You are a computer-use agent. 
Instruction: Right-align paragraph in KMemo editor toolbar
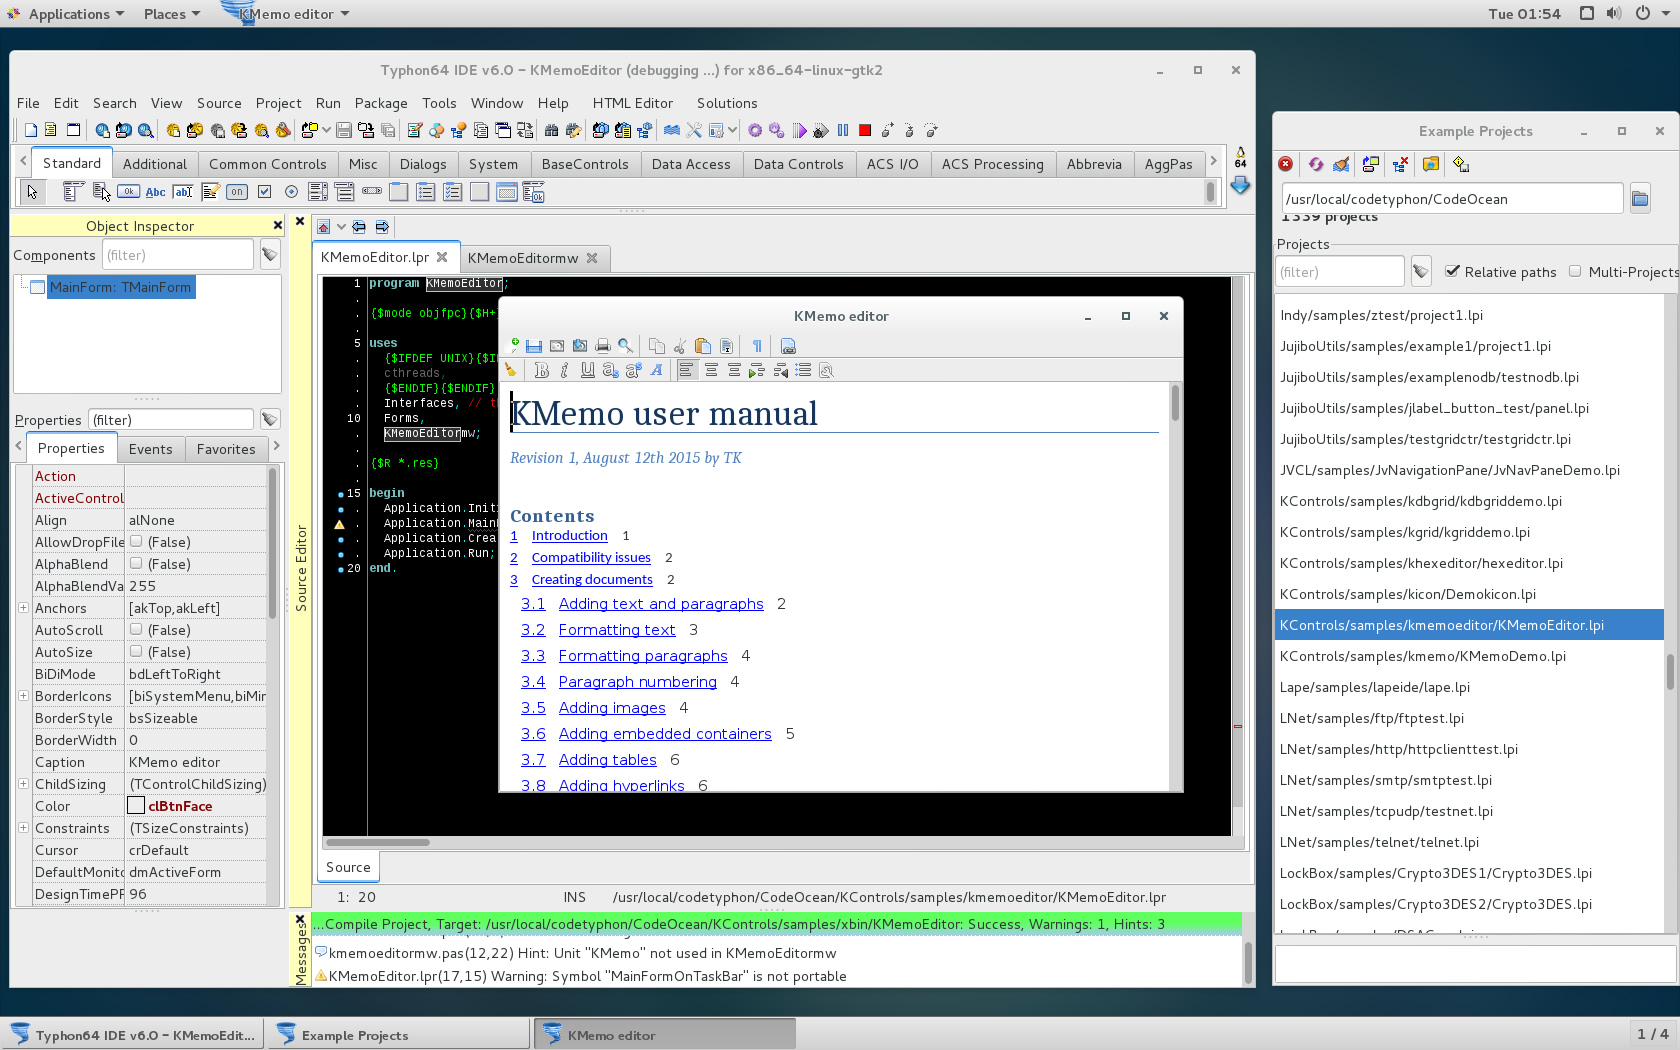pyautogui.click(x=734, y=370)
